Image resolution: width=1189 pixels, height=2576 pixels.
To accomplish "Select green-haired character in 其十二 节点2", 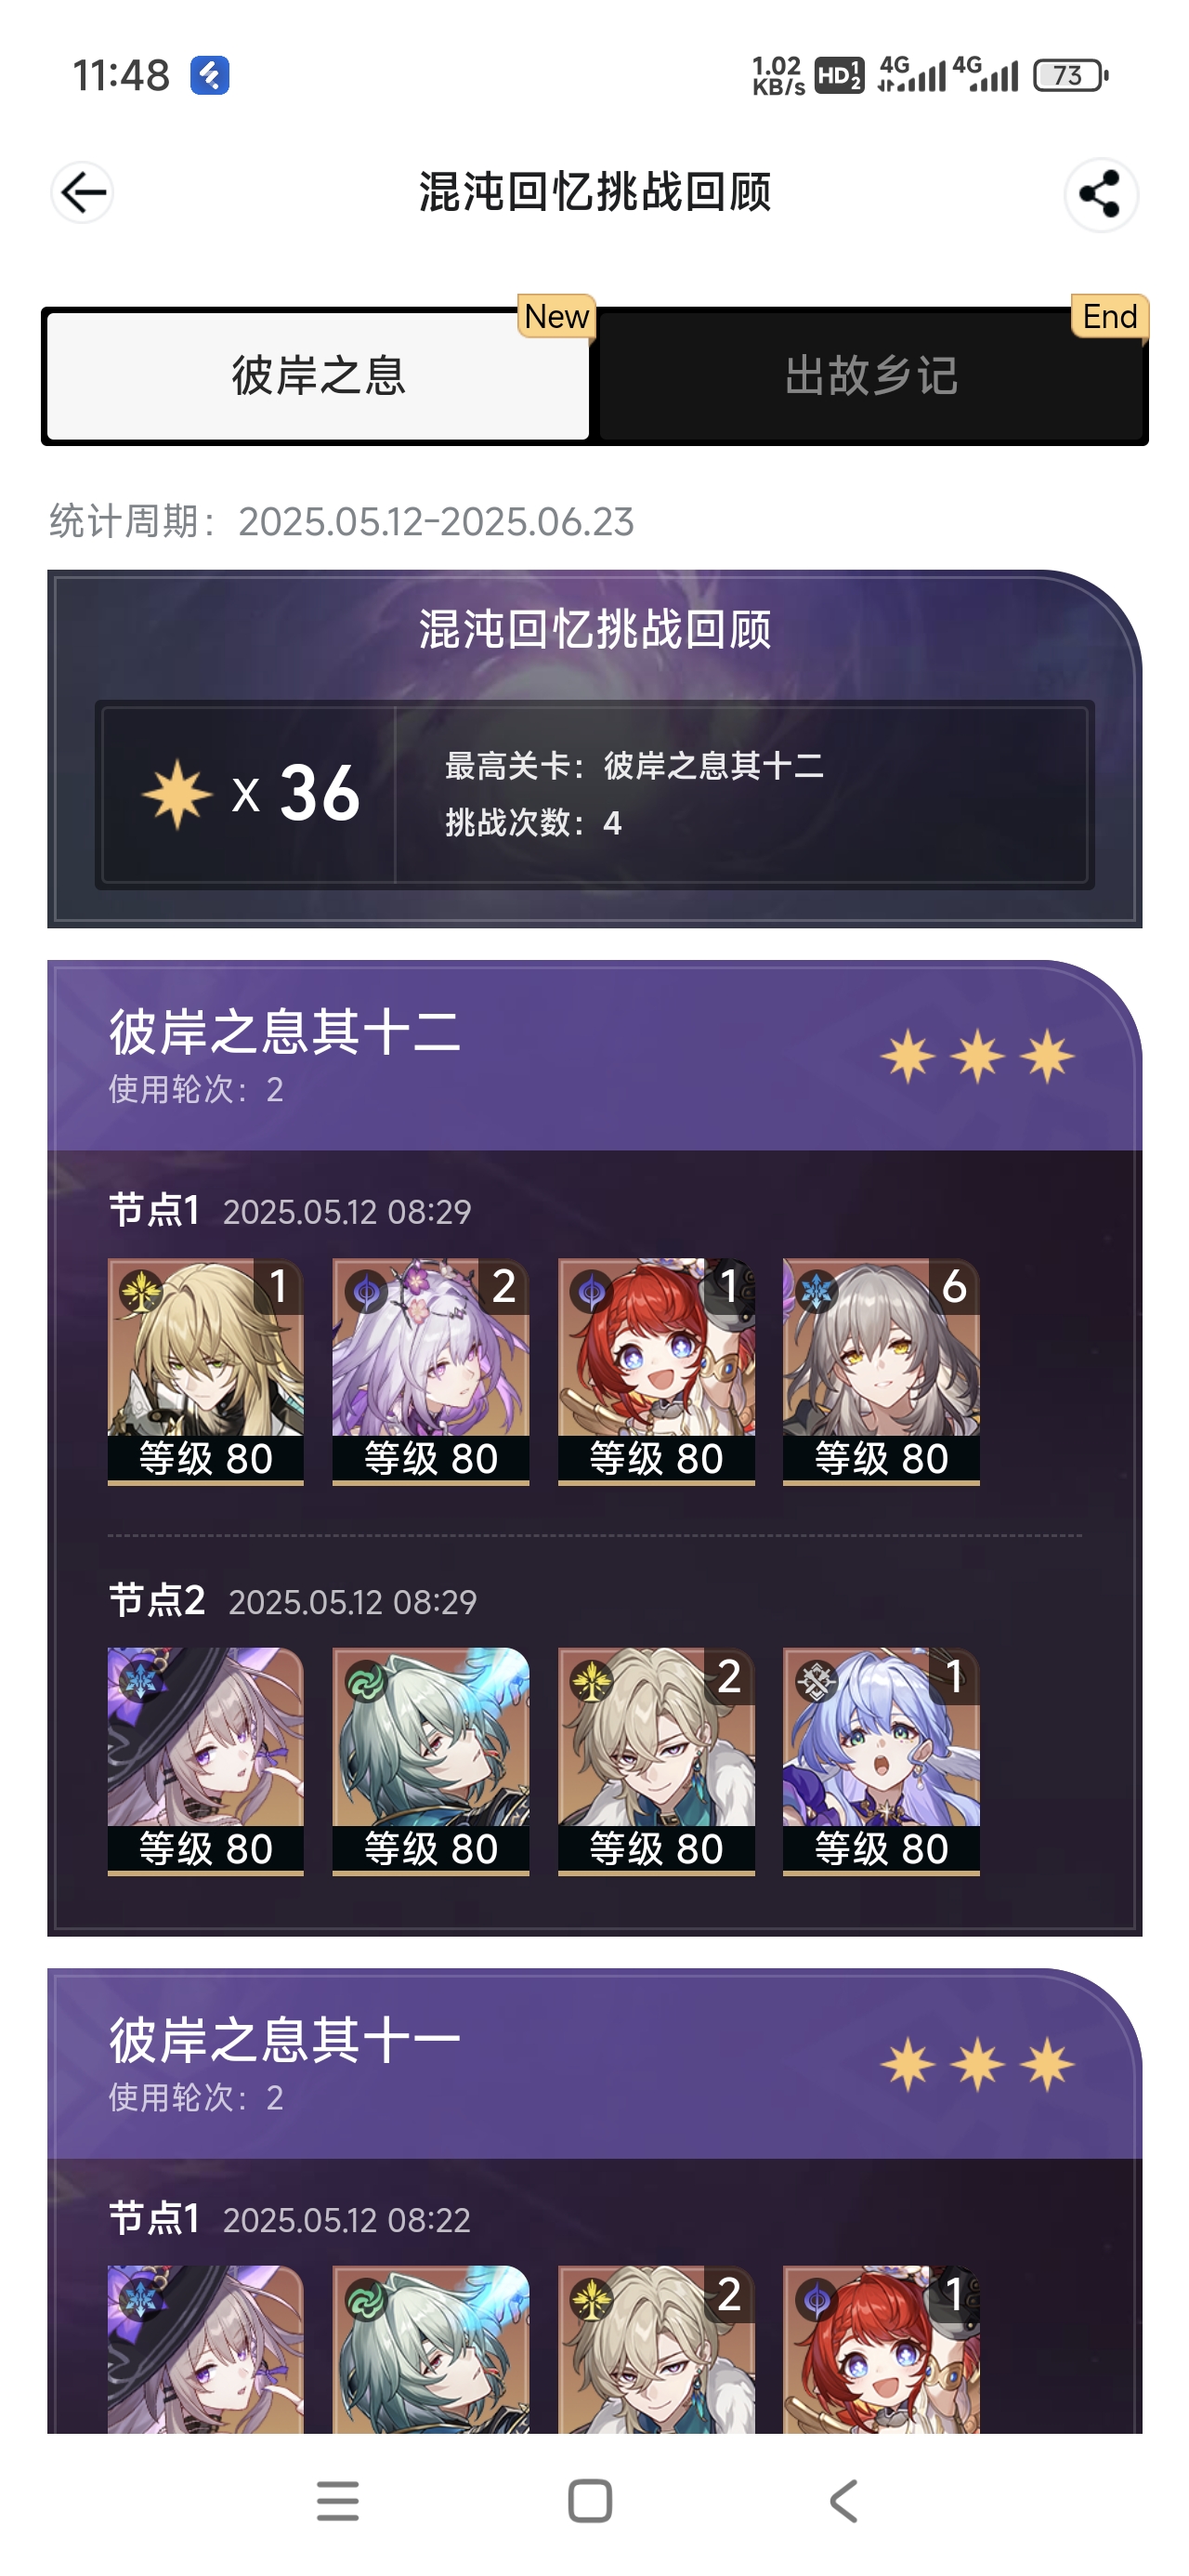I will 431,1761.
